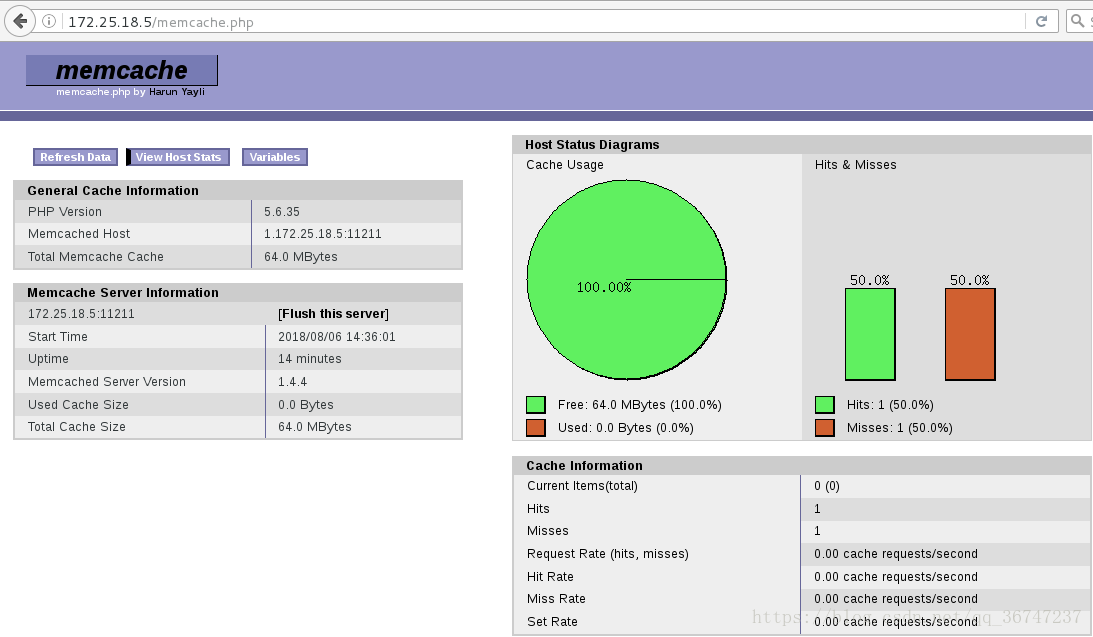Click Misses: 1 (50.0%) legend text
This screenshot has width=1093, height=637.
(899, 428)
